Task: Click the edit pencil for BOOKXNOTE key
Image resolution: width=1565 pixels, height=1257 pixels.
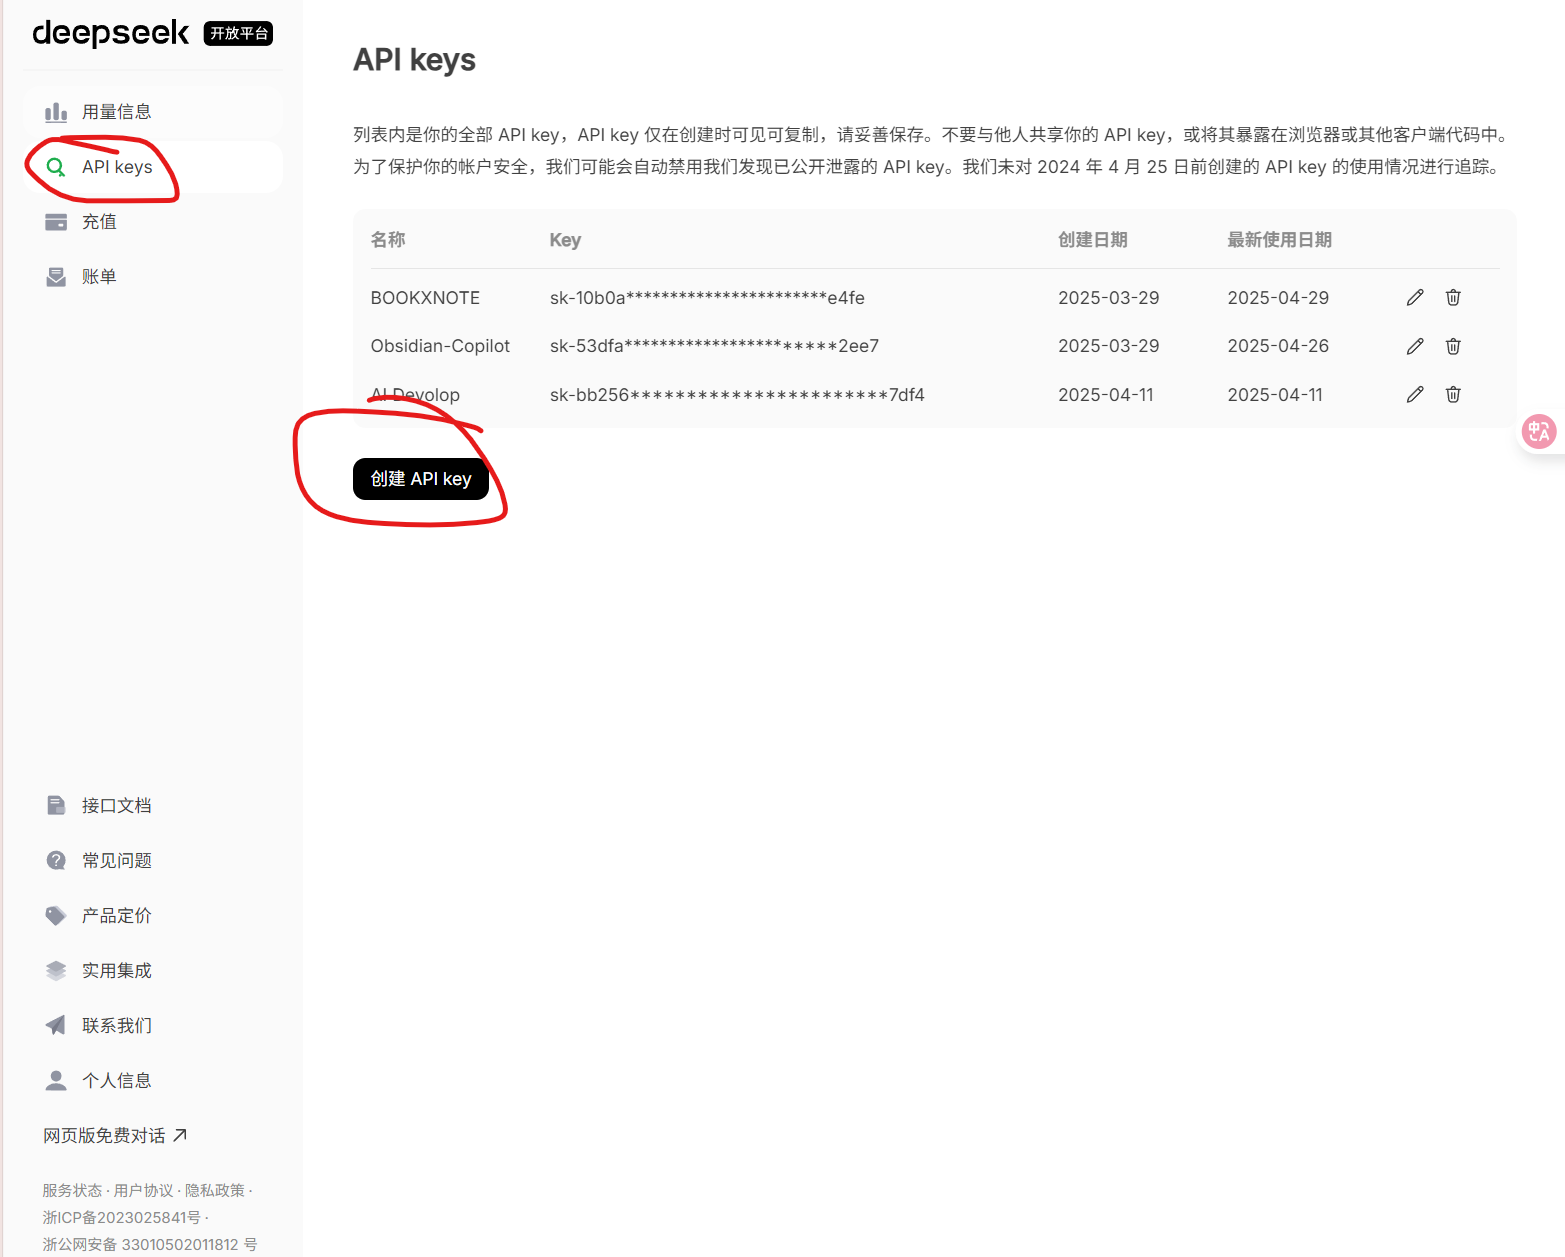Action: (x=1415, y=297)
